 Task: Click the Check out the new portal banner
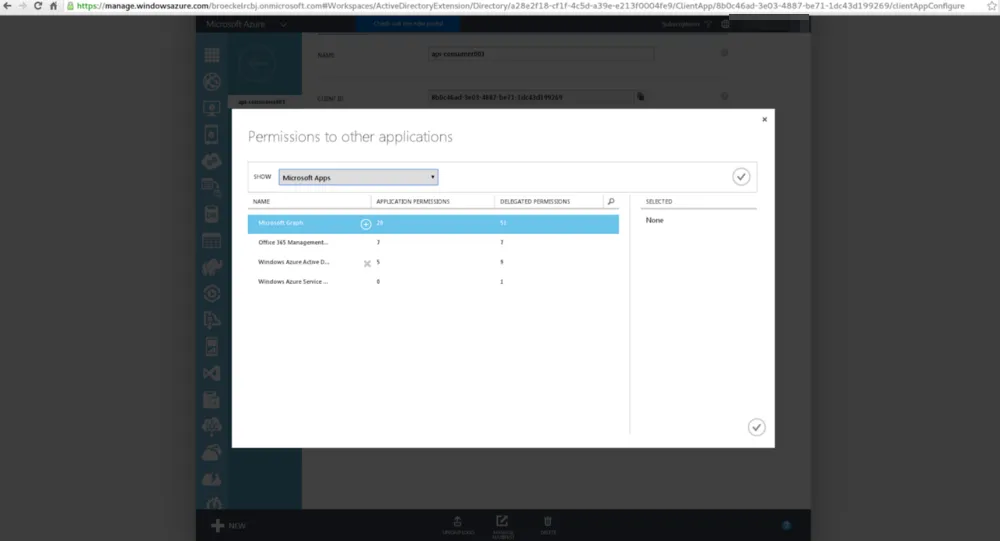pyautogui.click(x=408, y=24)
